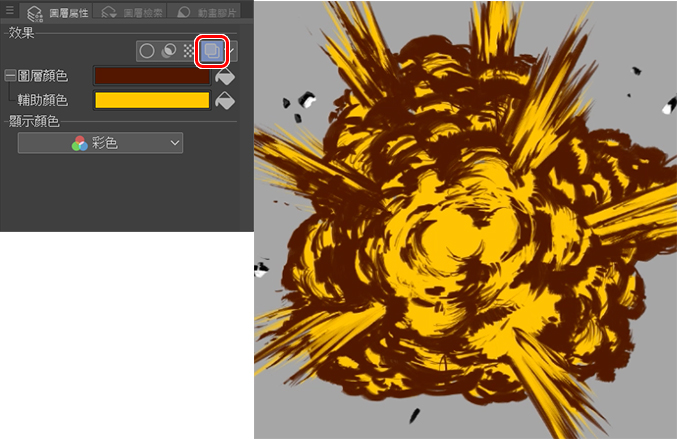
Task: Pick the dark brown layer color swatch
Action: click(152, 76)
